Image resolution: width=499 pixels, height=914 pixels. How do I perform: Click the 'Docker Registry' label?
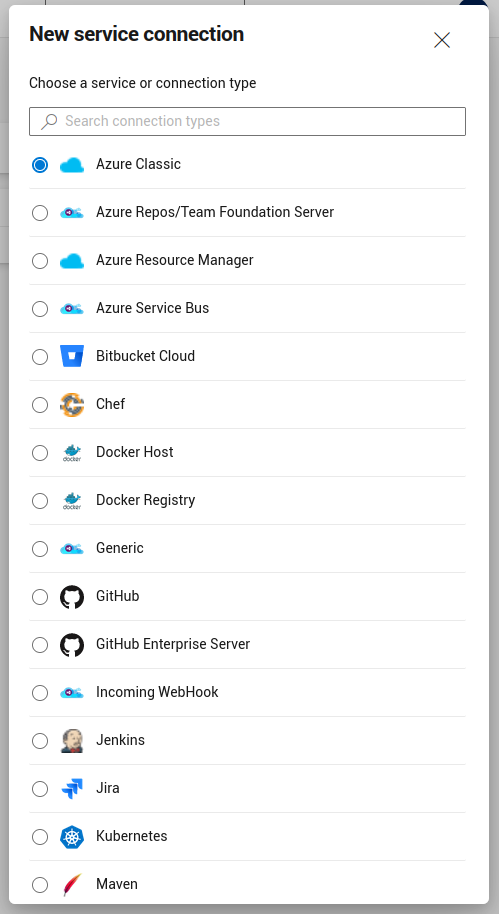(146, 500)
